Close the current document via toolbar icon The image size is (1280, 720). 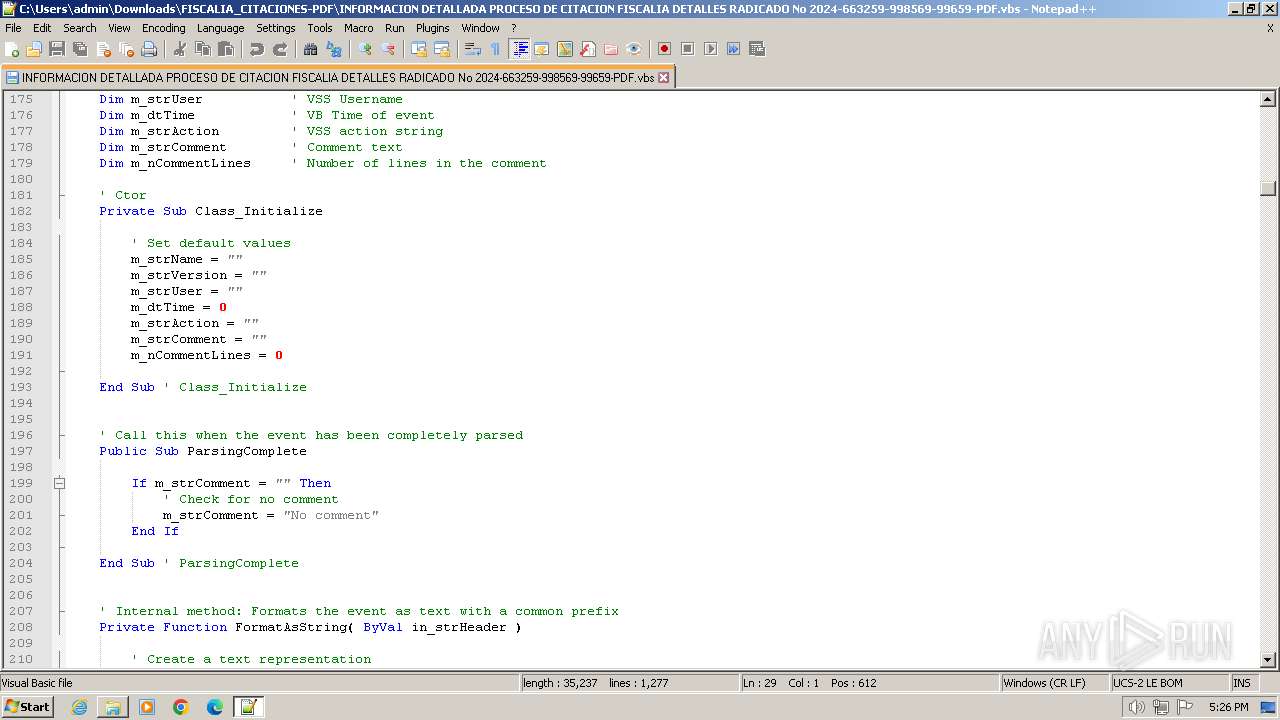click(x=103, y=49)
